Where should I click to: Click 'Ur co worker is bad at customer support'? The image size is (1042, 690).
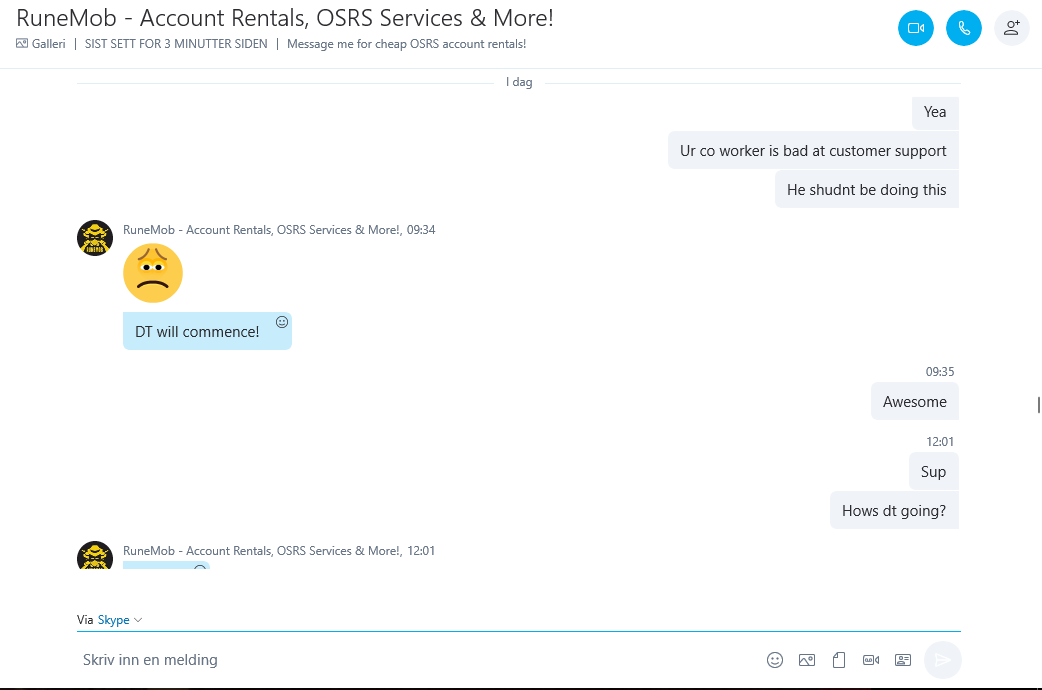pos(813,150)
